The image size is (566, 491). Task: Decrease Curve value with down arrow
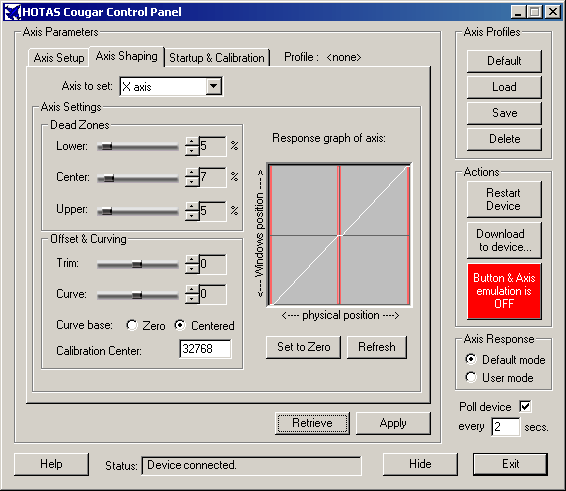(x=192, y=299)
